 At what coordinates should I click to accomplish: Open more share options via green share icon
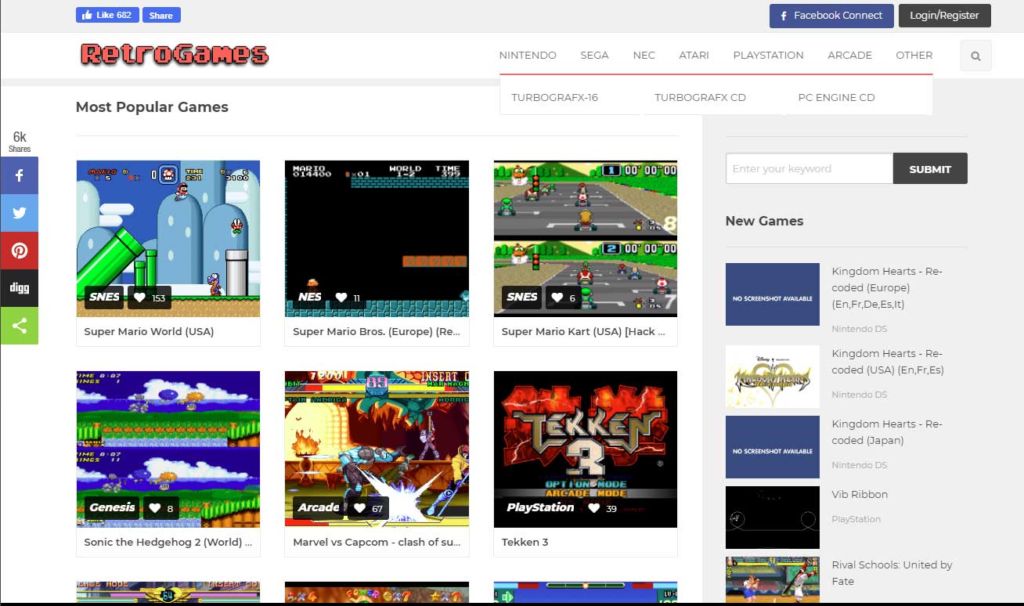click(x=19, y=325)
